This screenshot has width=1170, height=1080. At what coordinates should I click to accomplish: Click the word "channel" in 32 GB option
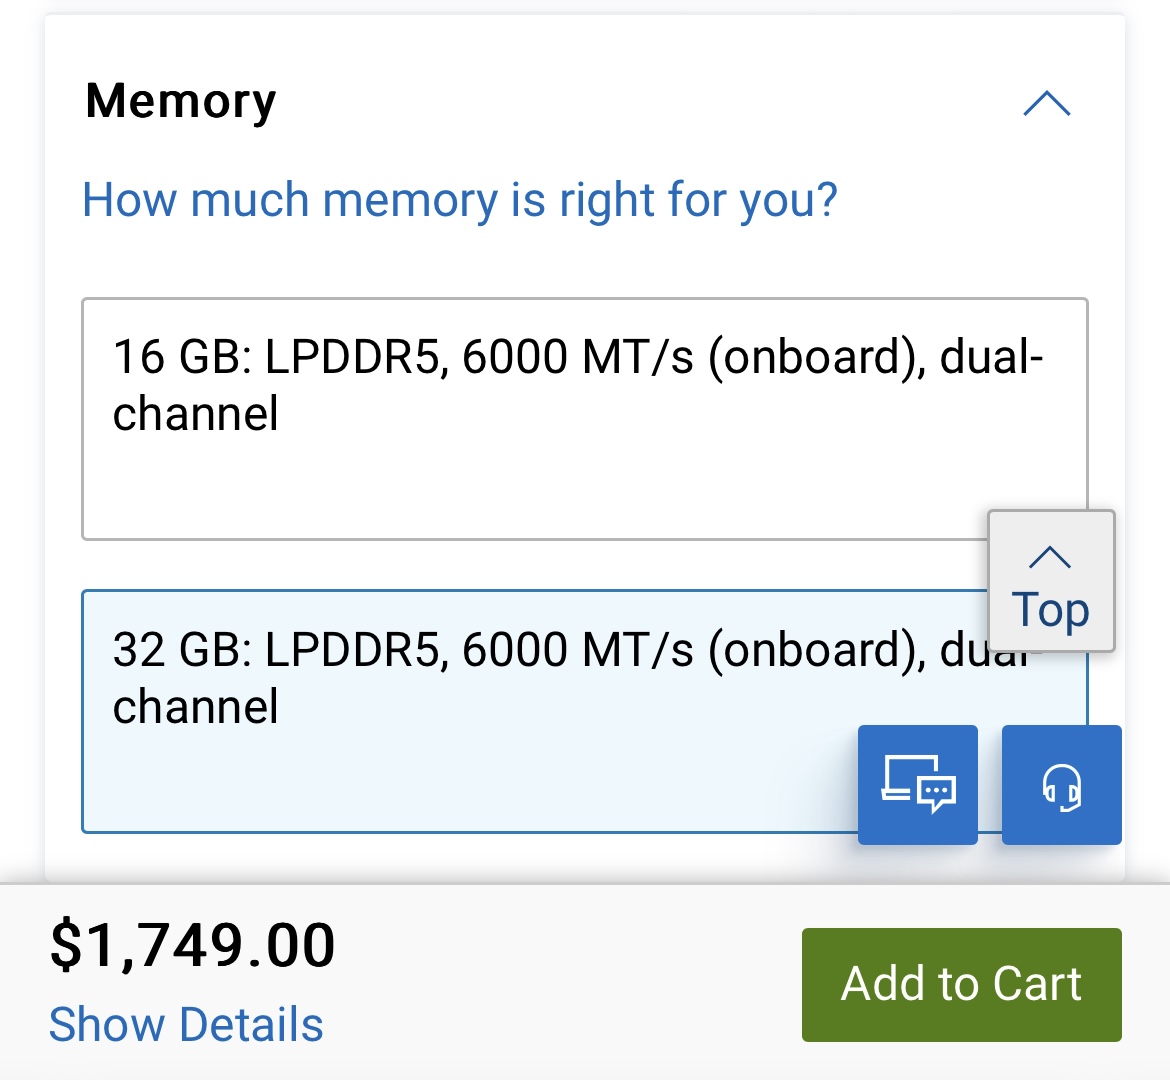(x=195, y=706)
